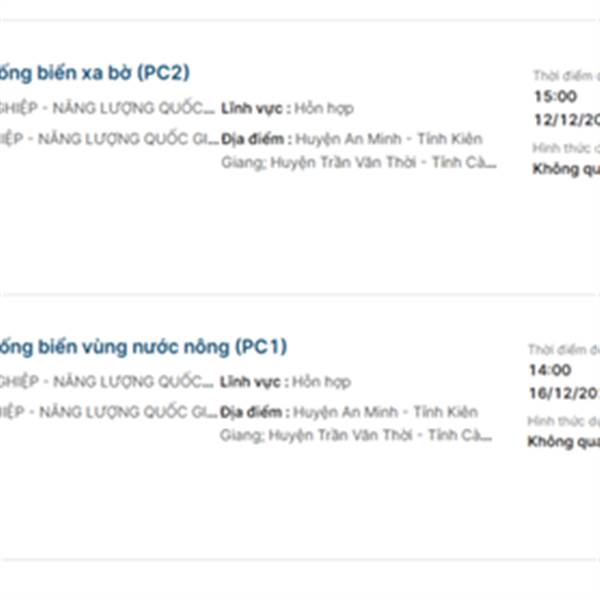This screenshot has width=600, height=600.
Task: Click the first 'NĂNG LƯỢNG QUỐC...' line in PC1 card
Action: click(107, 382)
